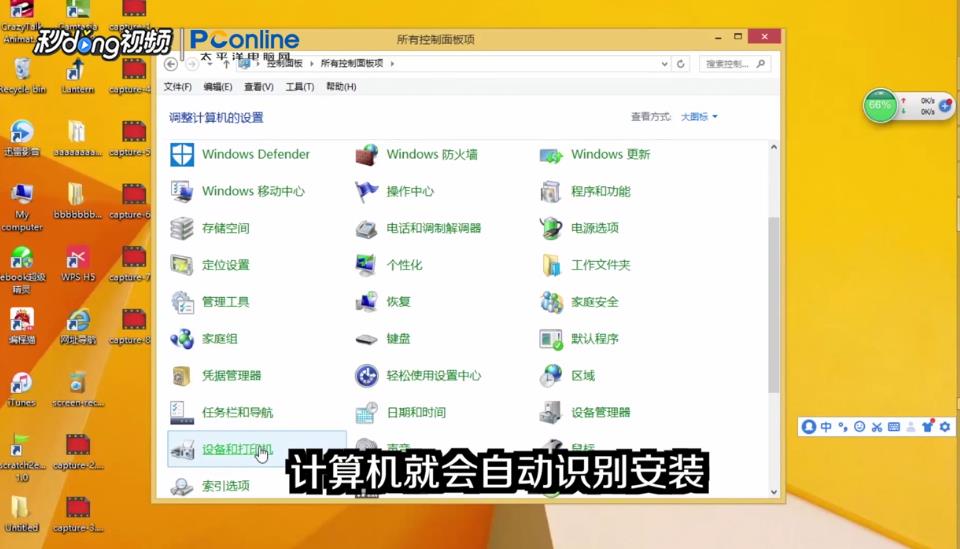Open 凭据管理器 icon
Viewport: 960px width, 549px height.
(182, 375)
